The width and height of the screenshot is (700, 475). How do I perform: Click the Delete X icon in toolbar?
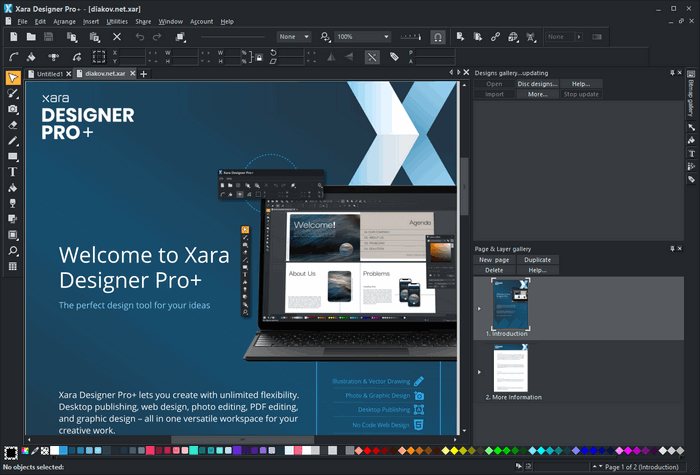pyautogui.click(x=117, y=37)
